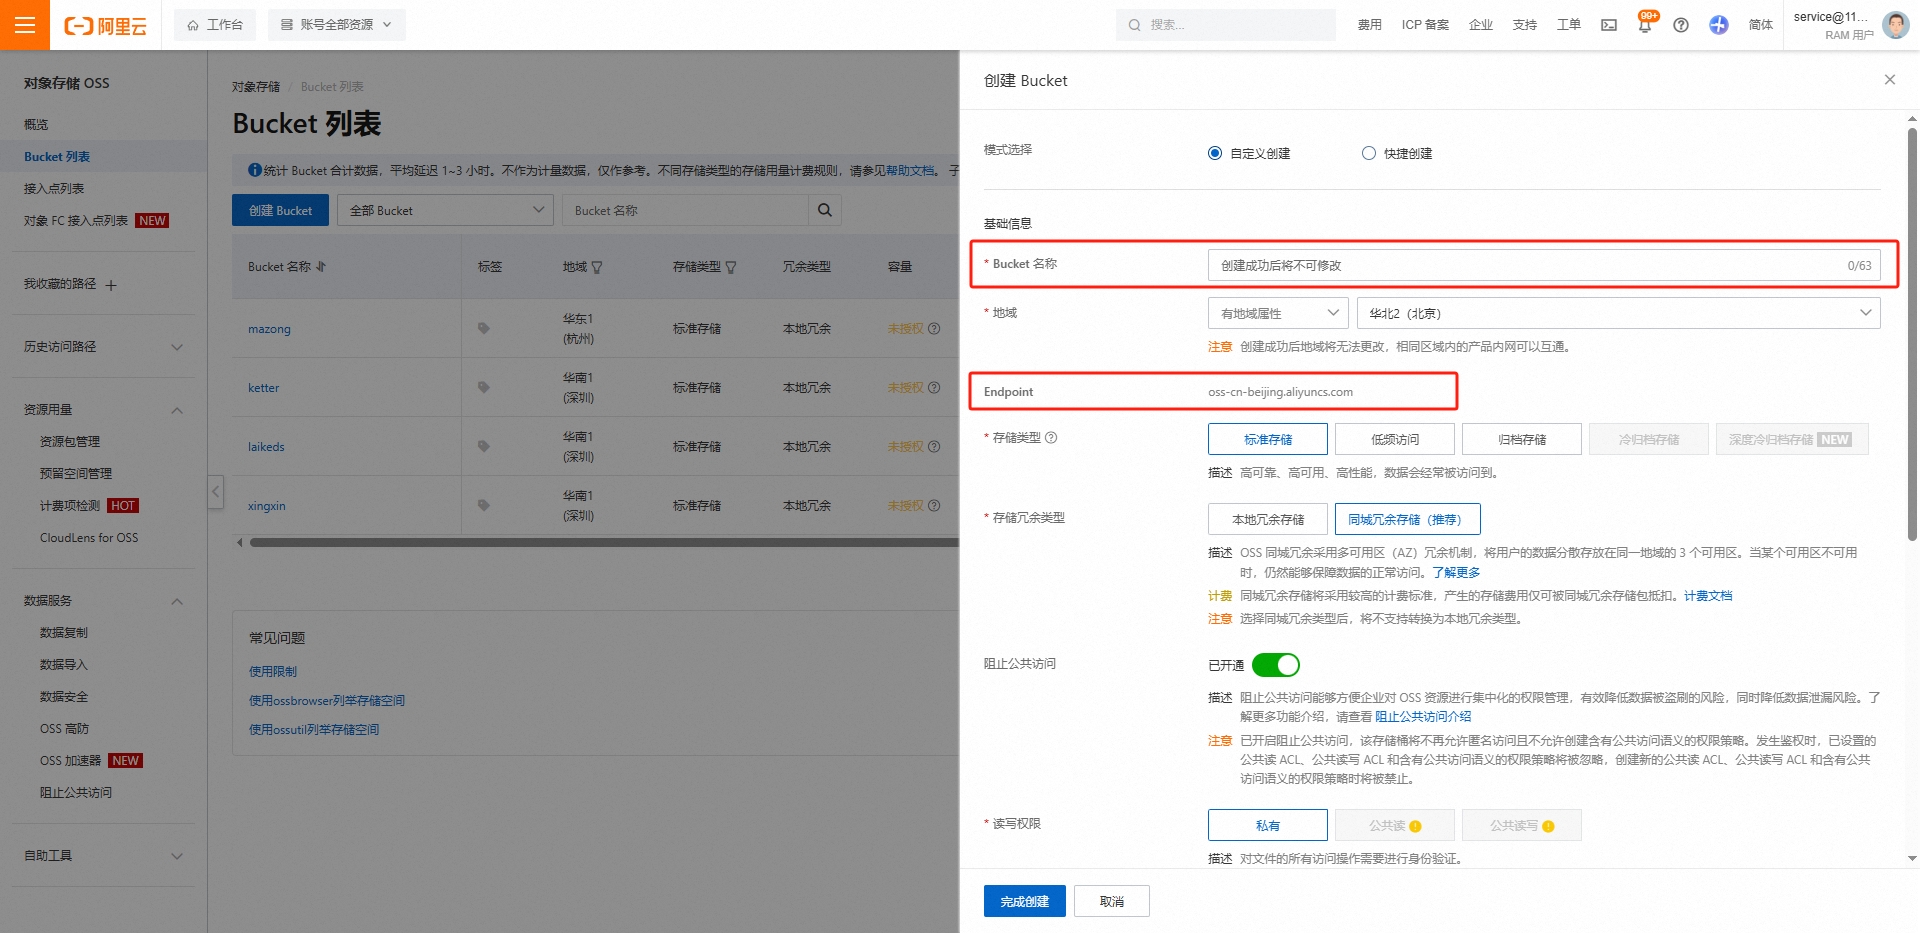Click the Alibaba Cloud logo
Viewport: 1920px width, 933px height.
103,25
